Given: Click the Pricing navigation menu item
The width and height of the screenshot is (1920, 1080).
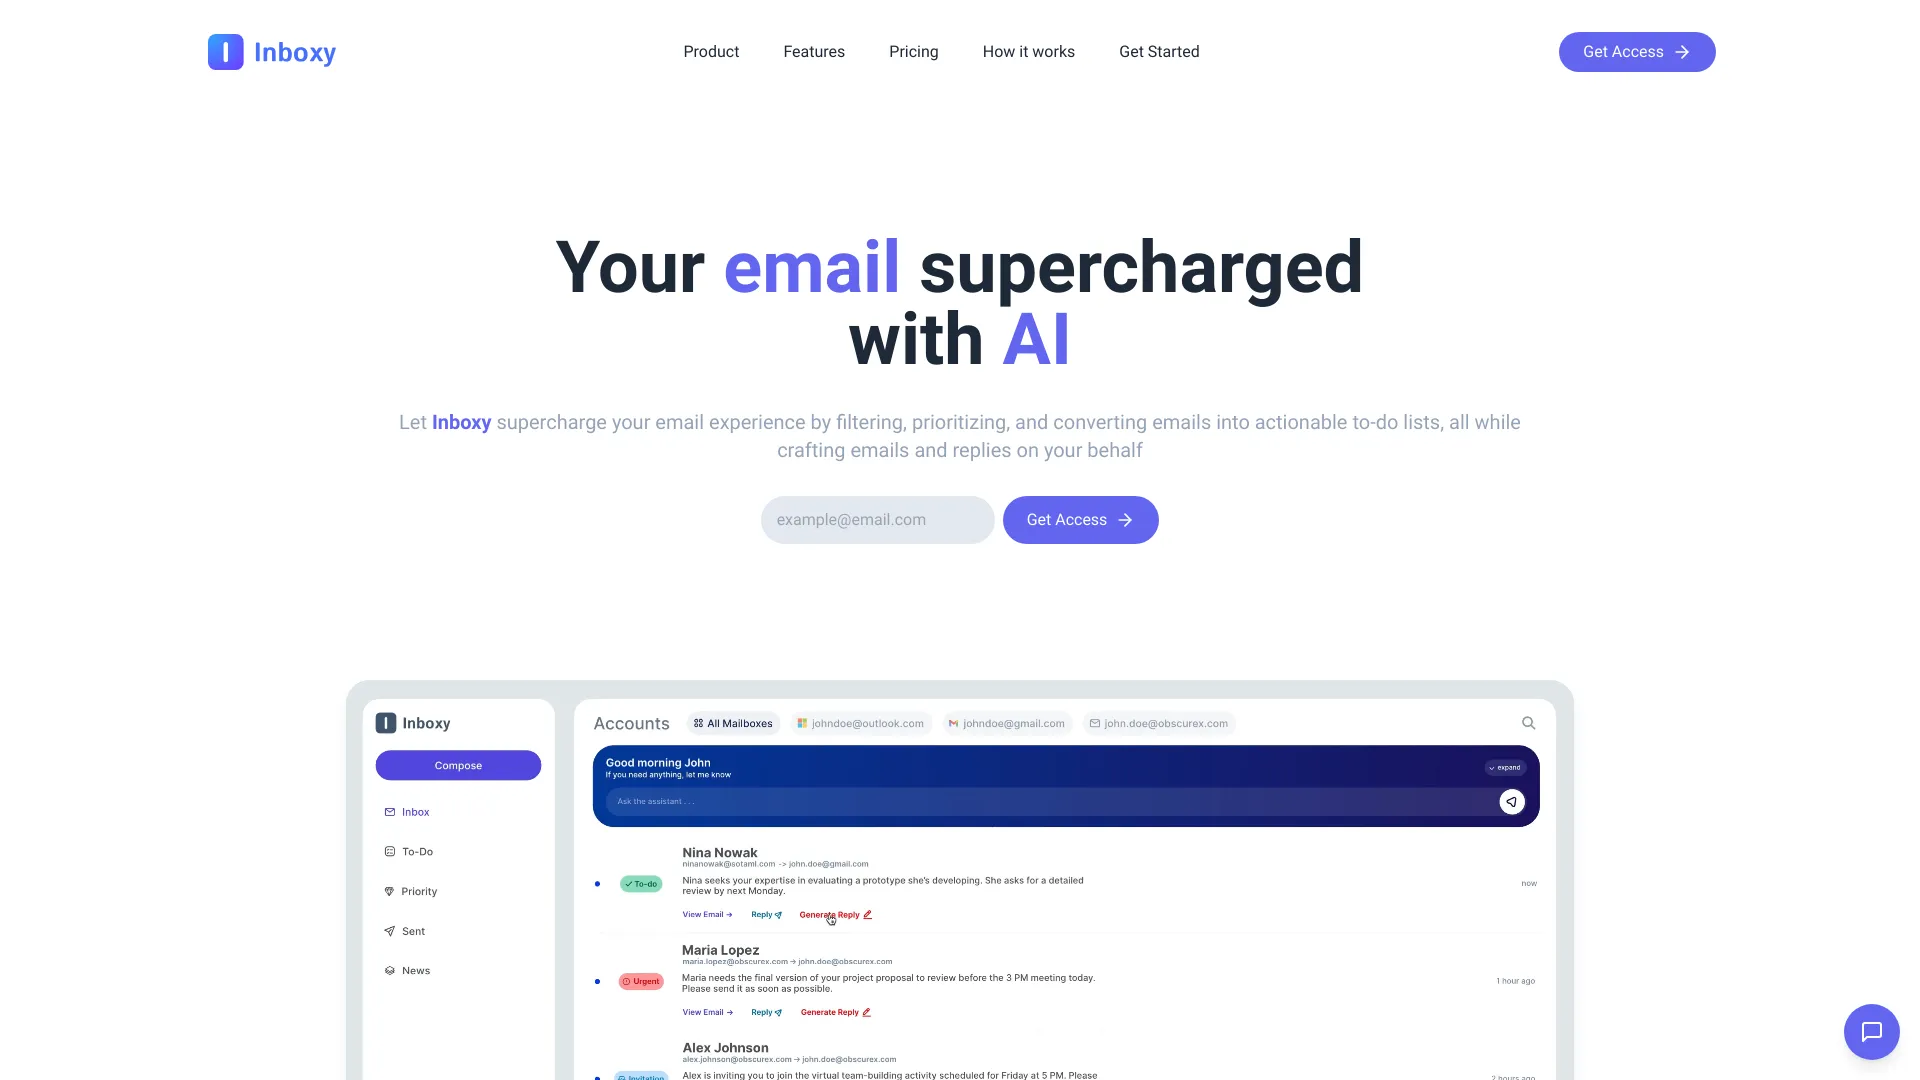Looking at the screenshot, I should 913,51.
